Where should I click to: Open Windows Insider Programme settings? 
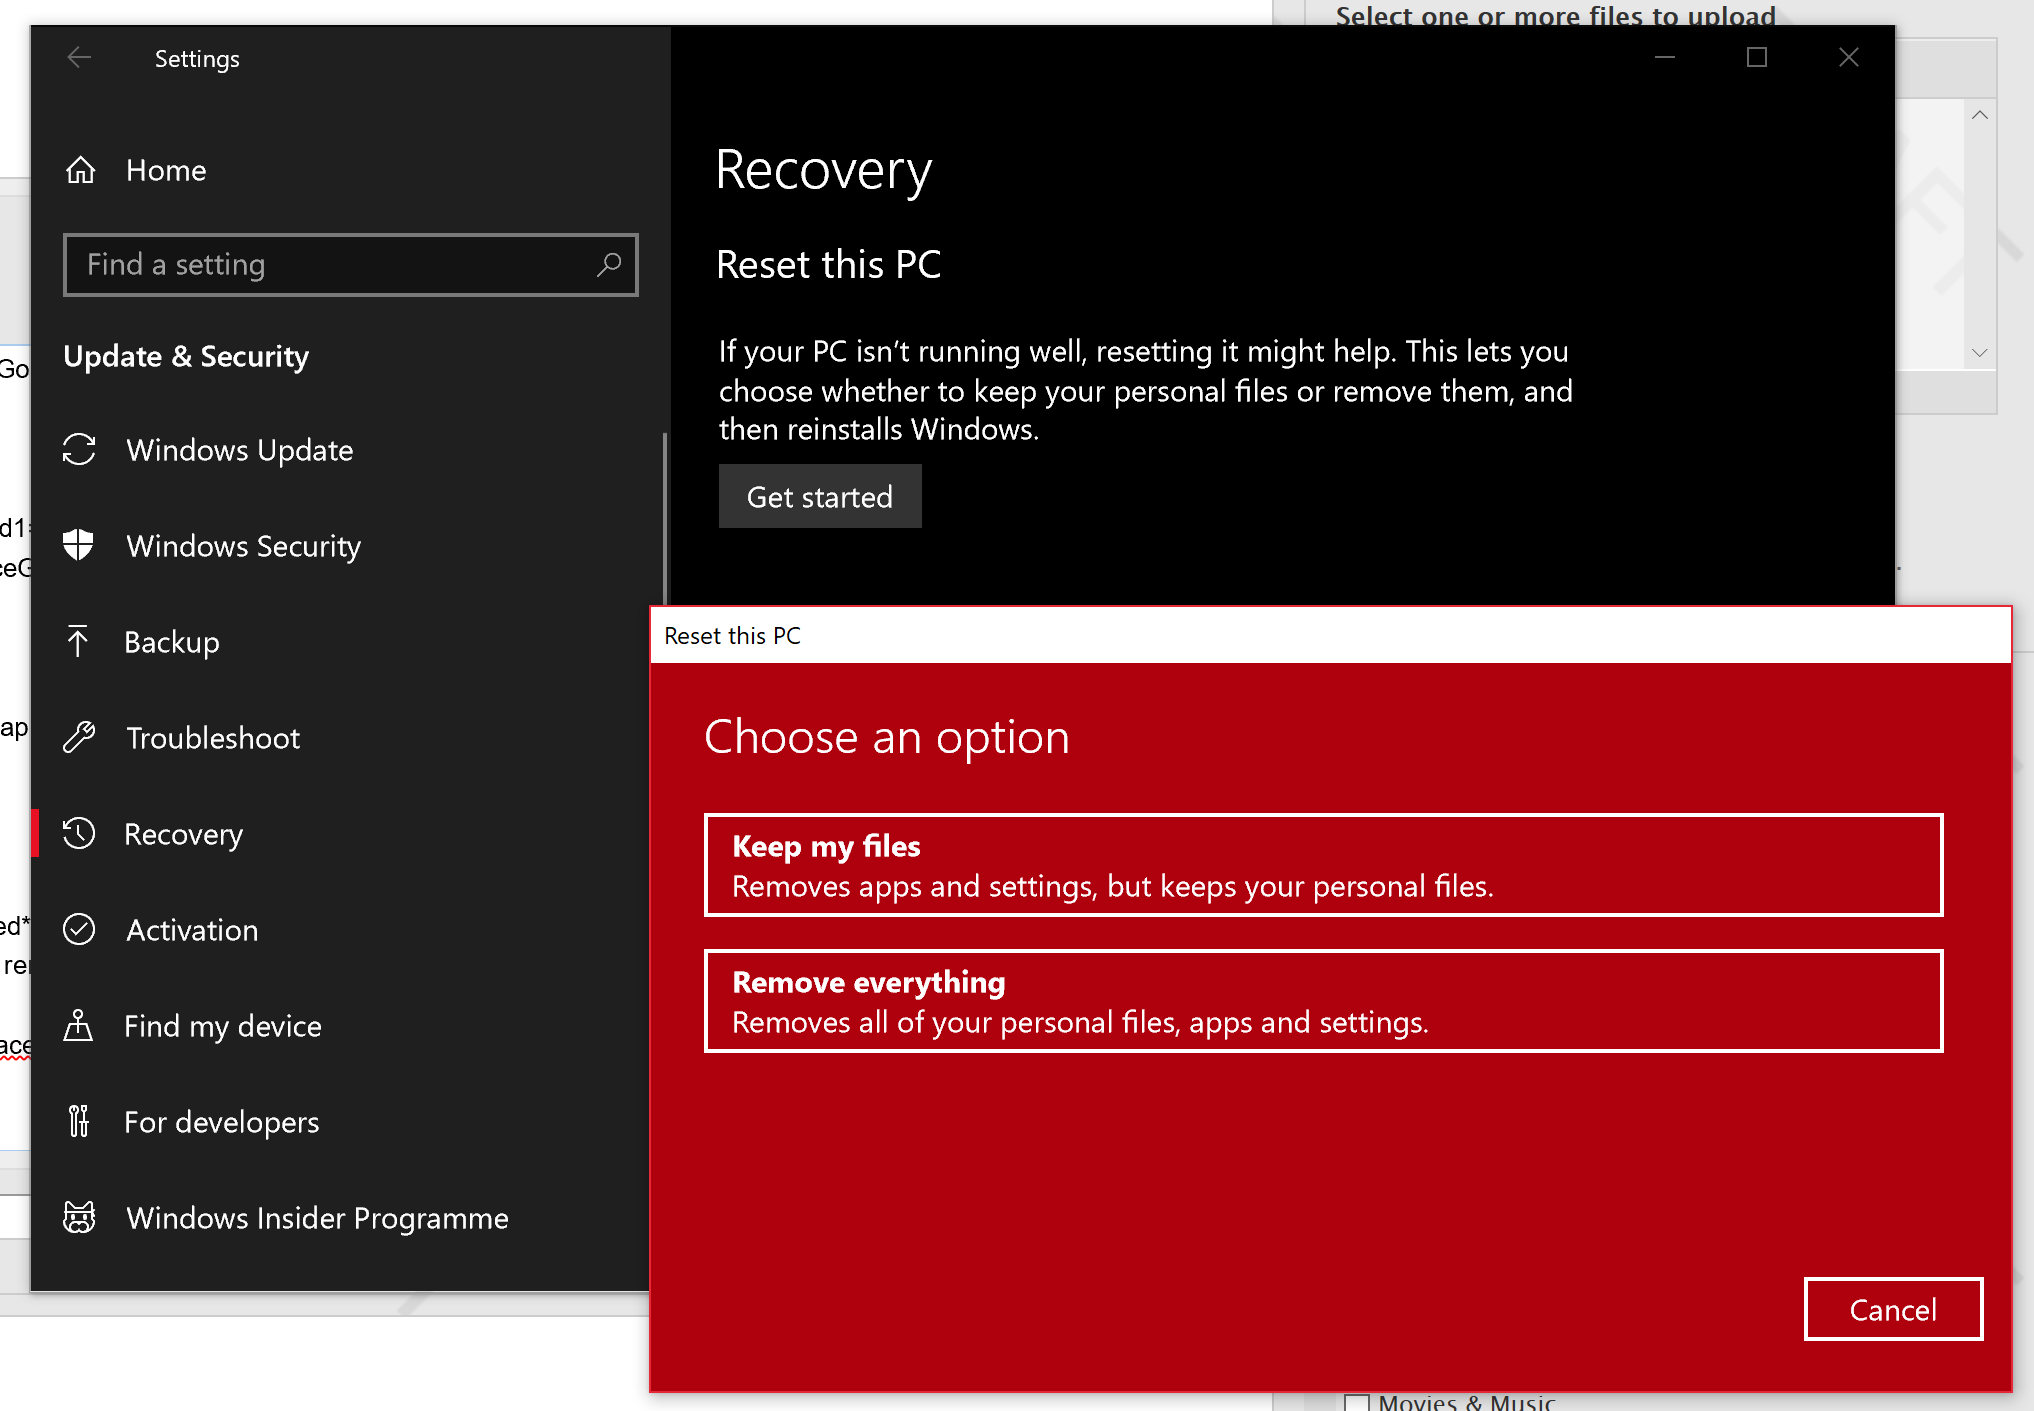pyautogui.click(x=315, y=1218)
